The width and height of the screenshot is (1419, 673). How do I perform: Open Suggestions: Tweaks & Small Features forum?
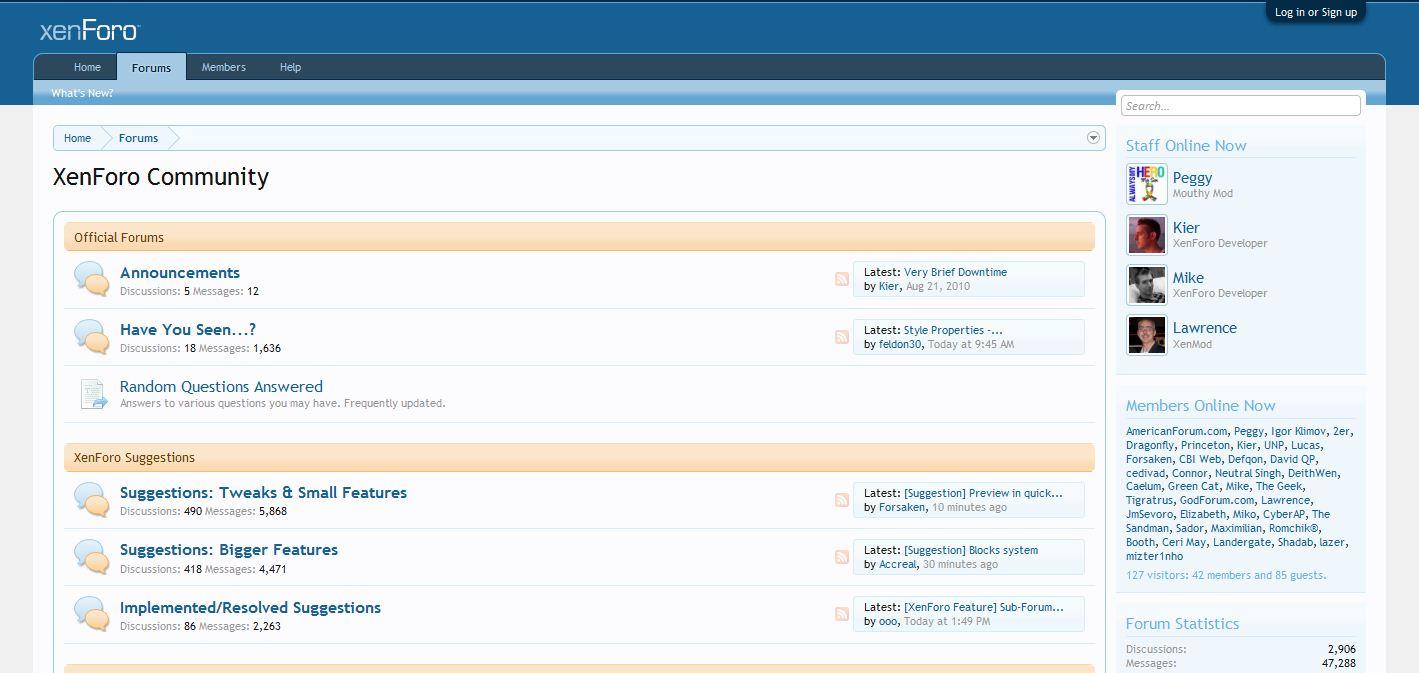[263, 492]
